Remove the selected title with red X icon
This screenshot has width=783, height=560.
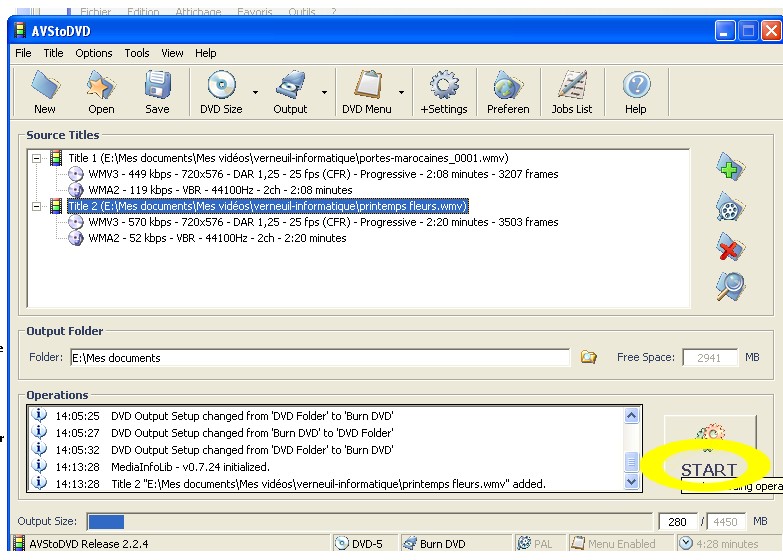tap(731, 247)
